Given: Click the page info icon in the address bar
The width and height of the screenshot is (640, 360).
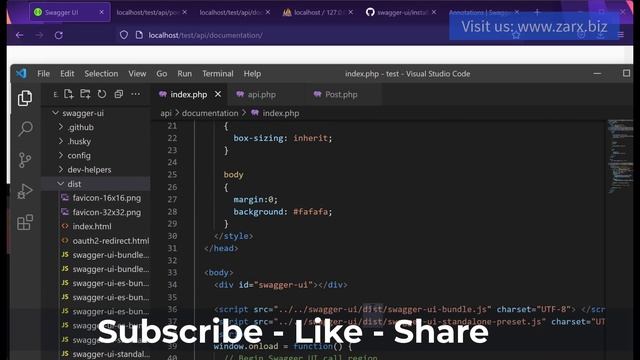Looking at the screenshot, I should click(x=139, y=35).
